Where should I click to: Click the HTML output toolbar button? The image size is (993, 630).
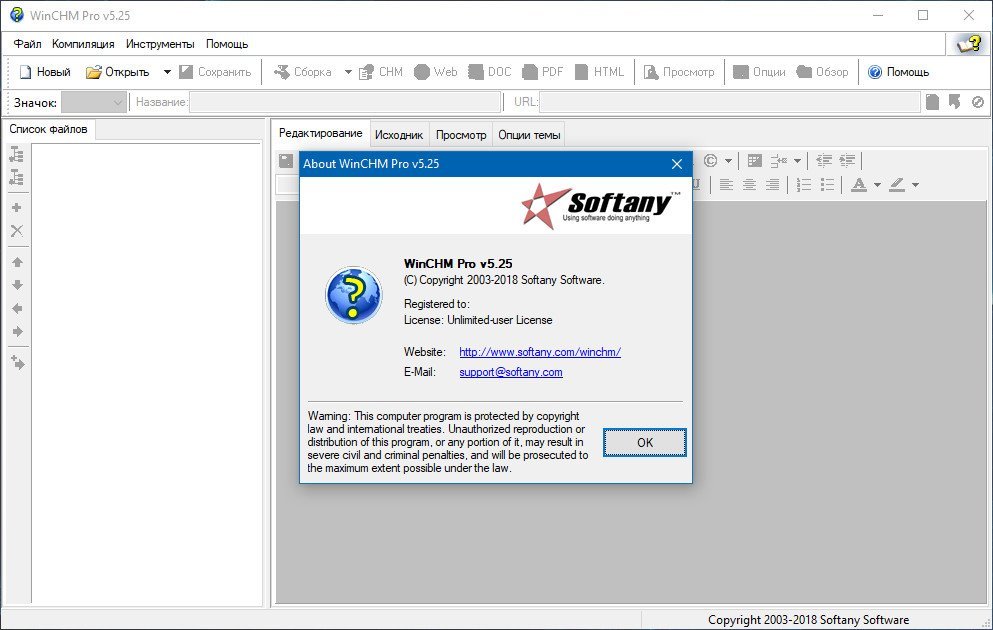coord(599,72)
